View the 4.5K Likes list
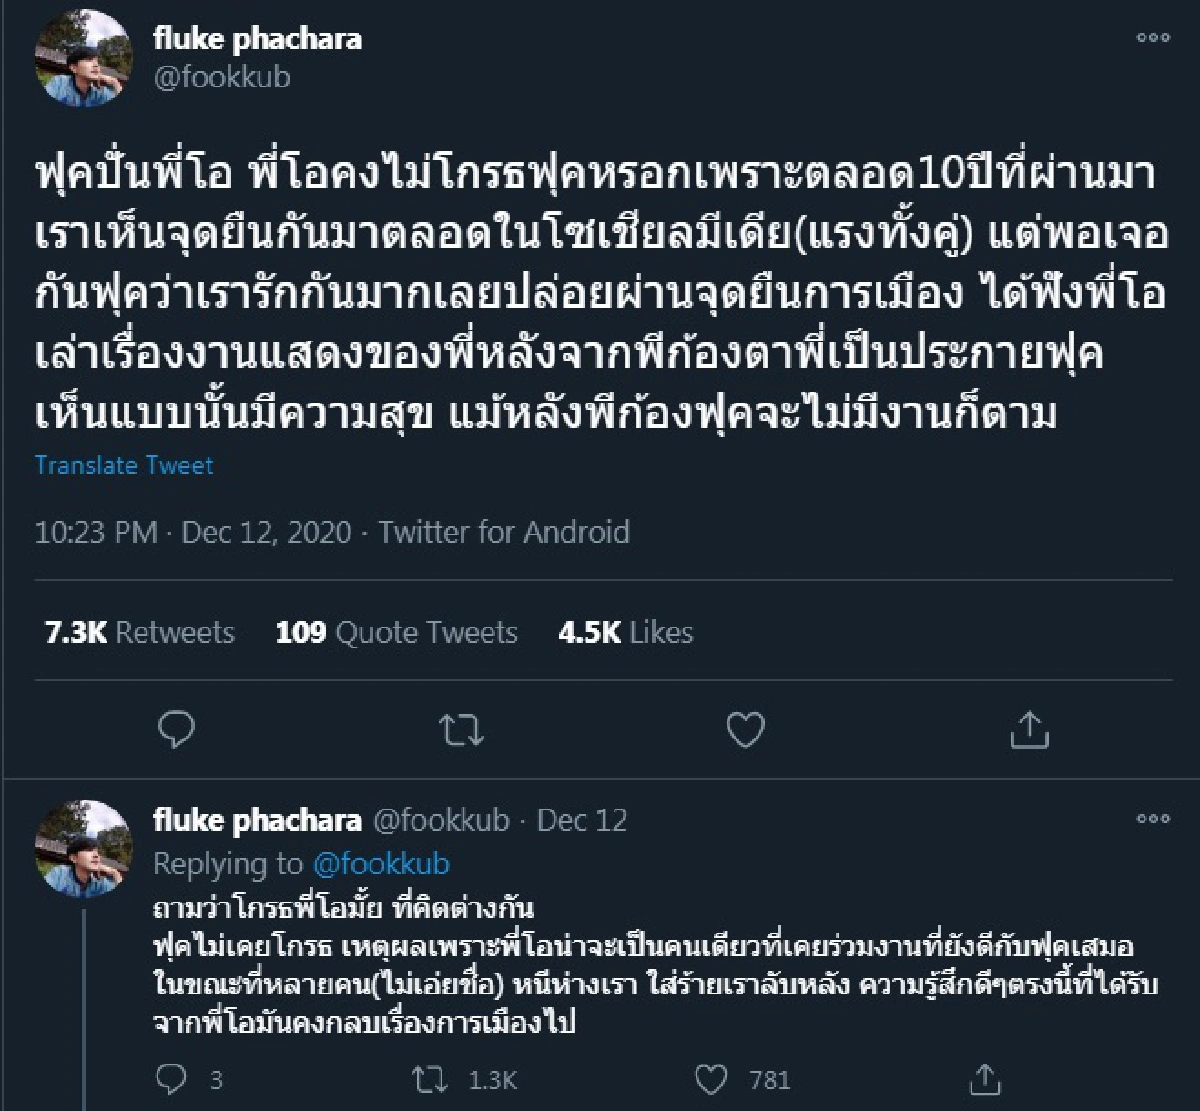Image resolution: width=1200 pixels, height=1111 pixels. click(626, 632)
